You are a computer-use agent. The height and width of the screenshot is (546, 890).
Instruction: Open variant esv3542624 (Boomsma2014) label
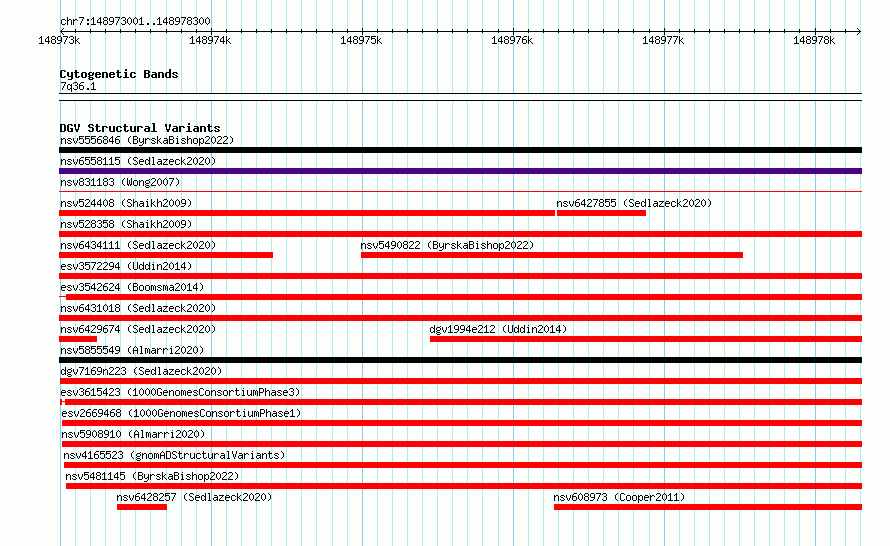(132, 287)
